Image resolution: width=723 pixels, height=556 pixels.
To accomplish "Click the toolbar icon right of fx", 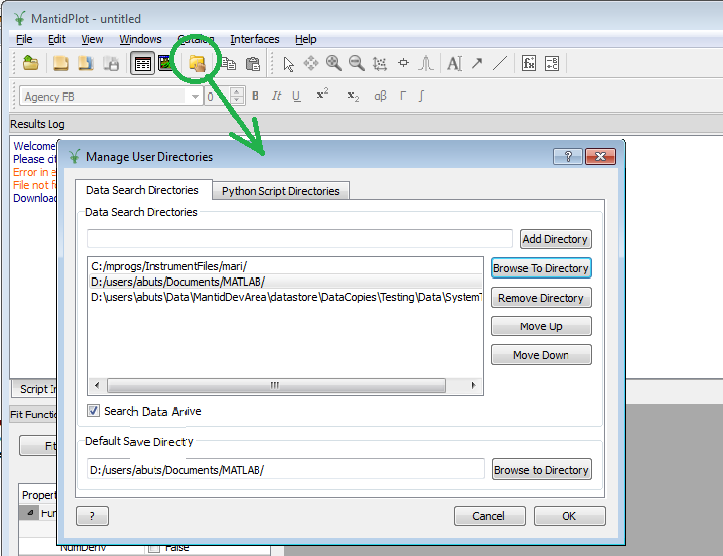I will tap(552, 63).
